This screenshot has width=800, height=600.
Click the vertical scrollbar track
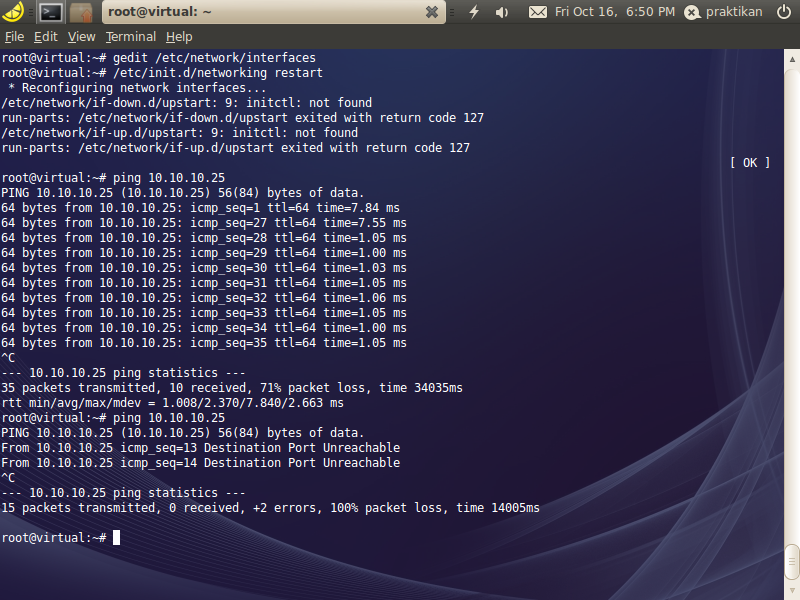tap(792, 300)
